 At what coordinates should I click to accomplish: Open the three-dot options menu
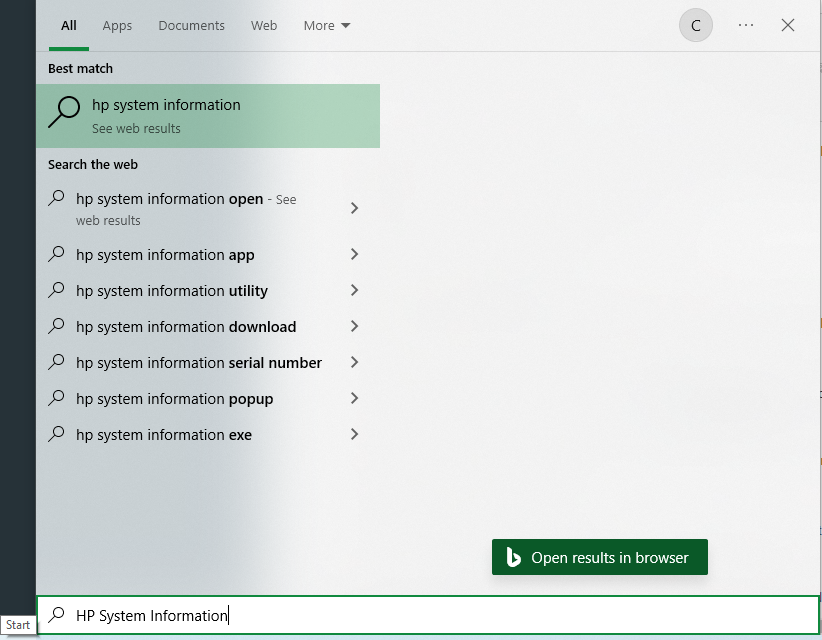(745, 25)
